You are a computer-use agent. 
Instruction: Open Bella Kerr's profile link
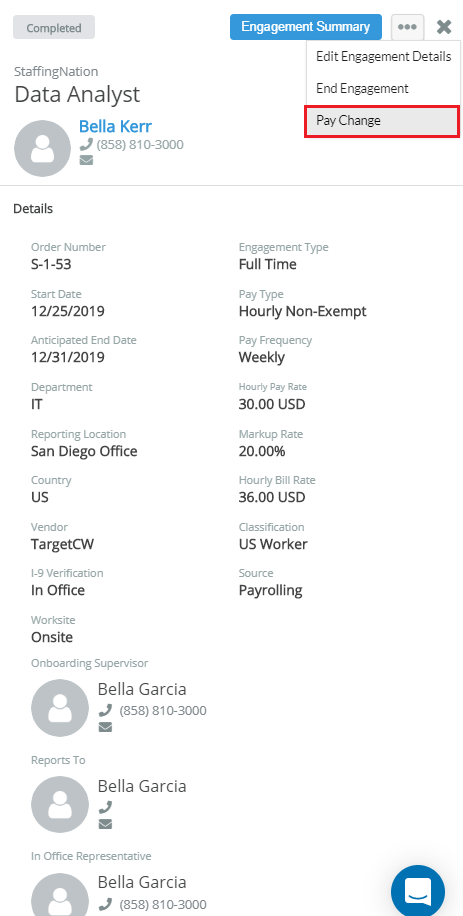(x=116, y=126)
